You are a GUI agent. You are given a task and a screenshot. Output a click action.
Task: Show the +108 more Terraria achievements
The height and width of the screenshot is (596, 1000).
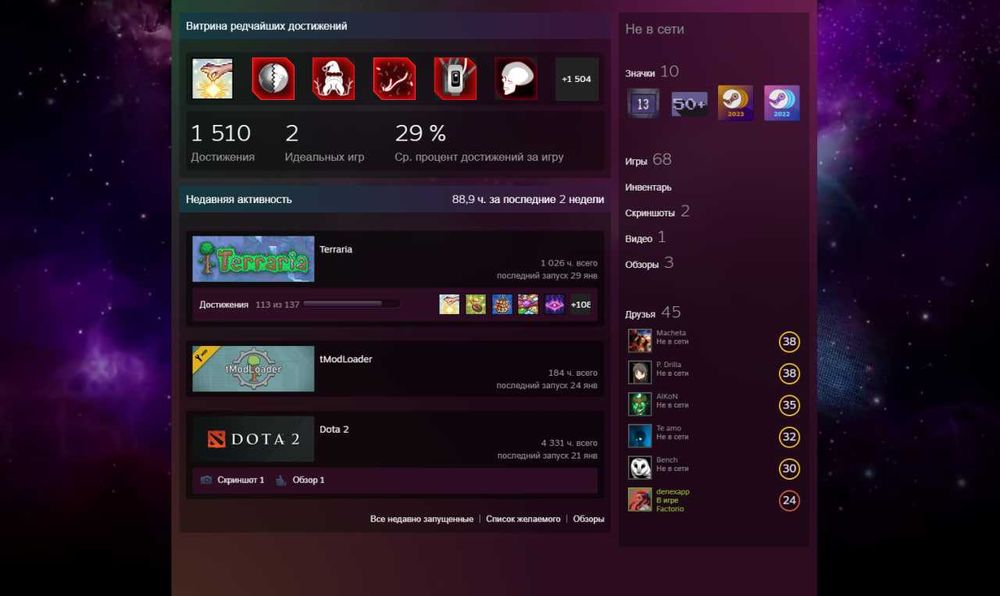pos(580,305)
